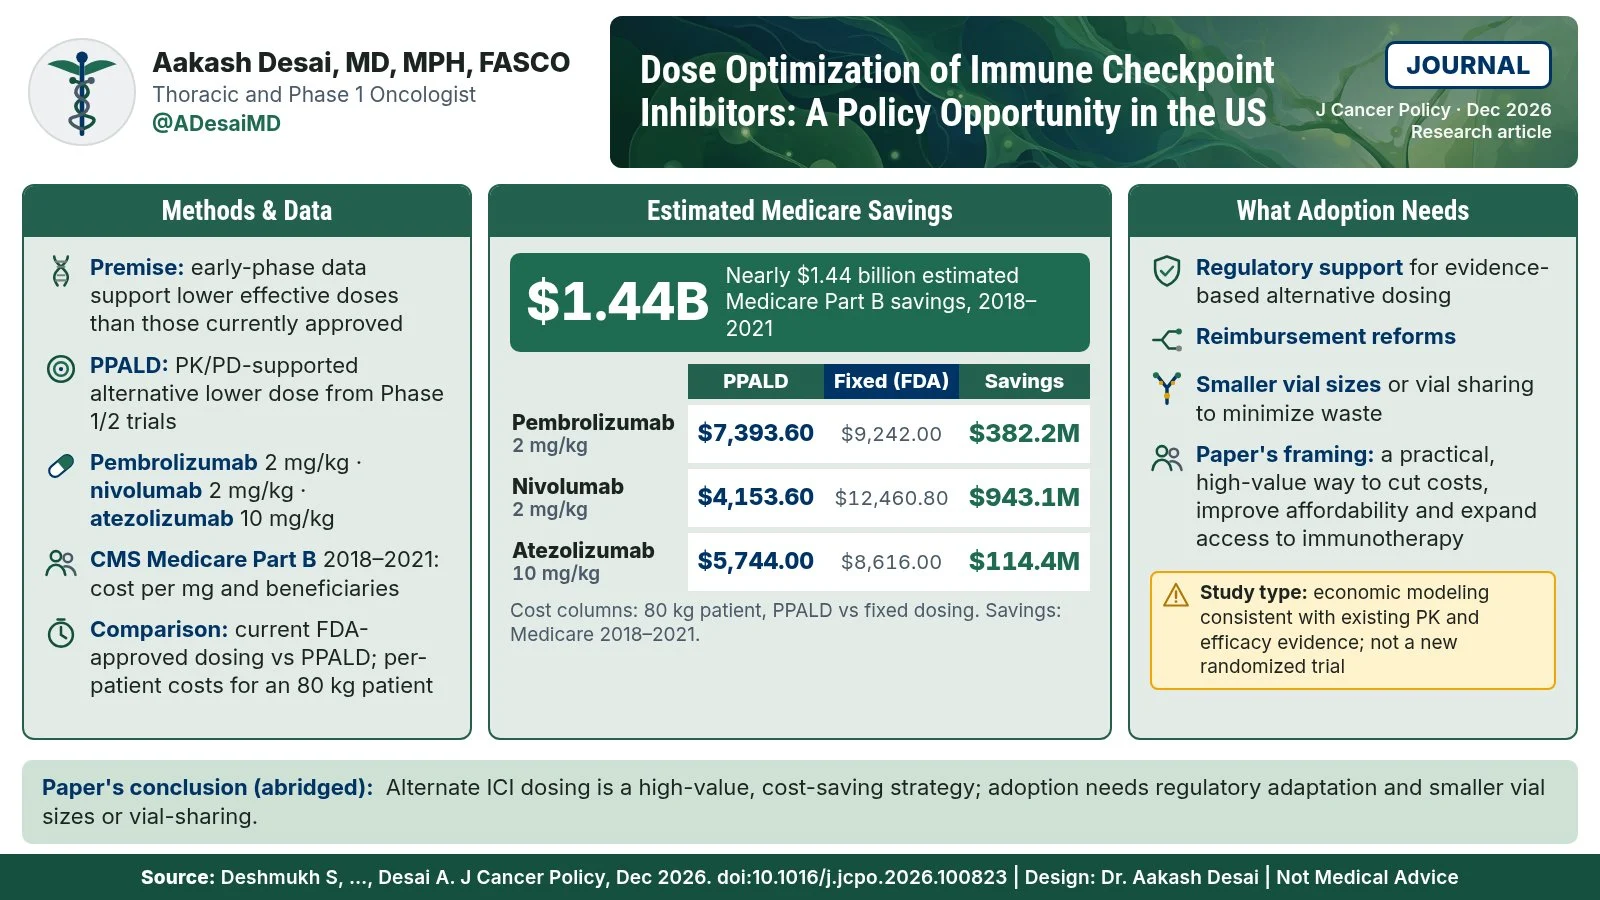Click the JOURNAL badge
The width and height of the screenshot is (1600, 900).
(1468, 65)
